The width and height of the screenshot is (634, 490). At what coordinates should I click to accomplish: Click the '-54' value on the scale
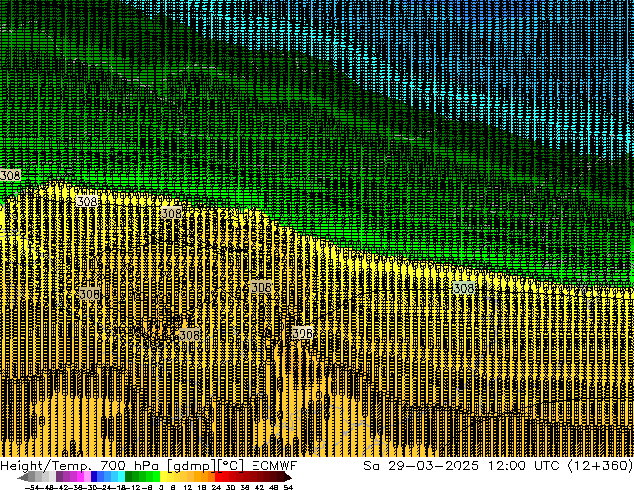pyautogui.click(x=32, y=488)
